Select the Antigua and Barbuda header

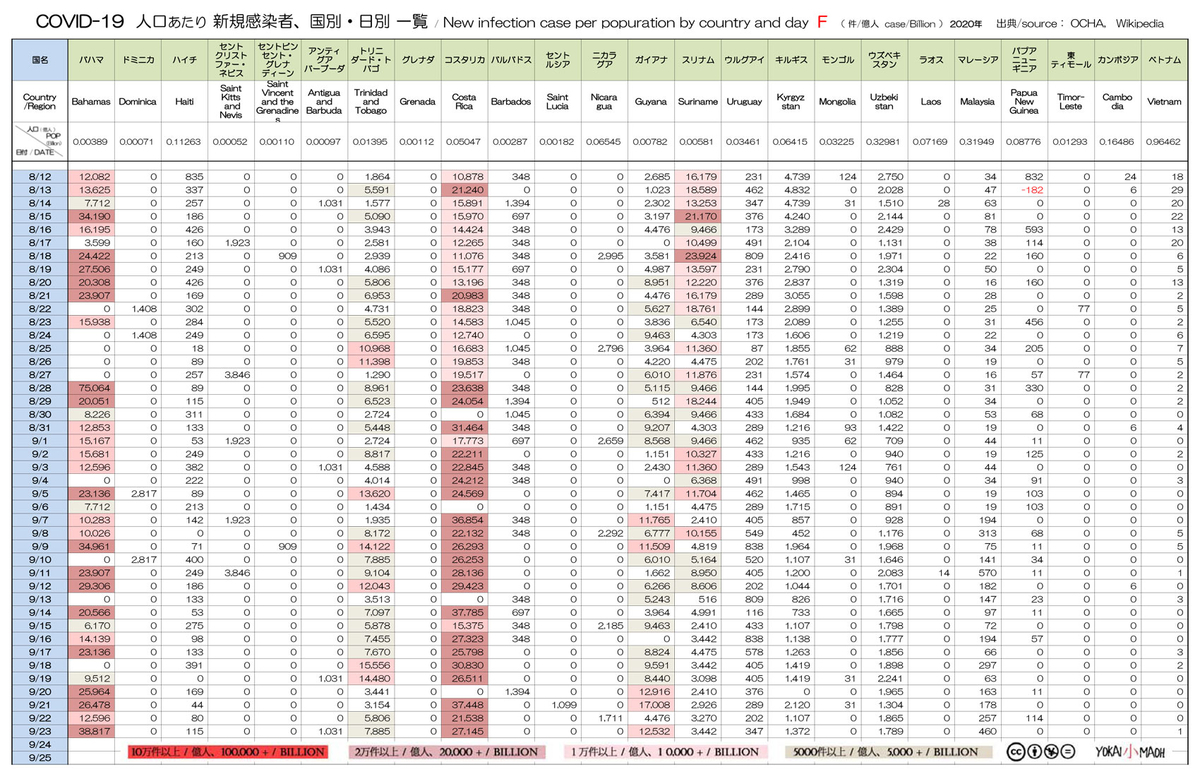[323, 102]
